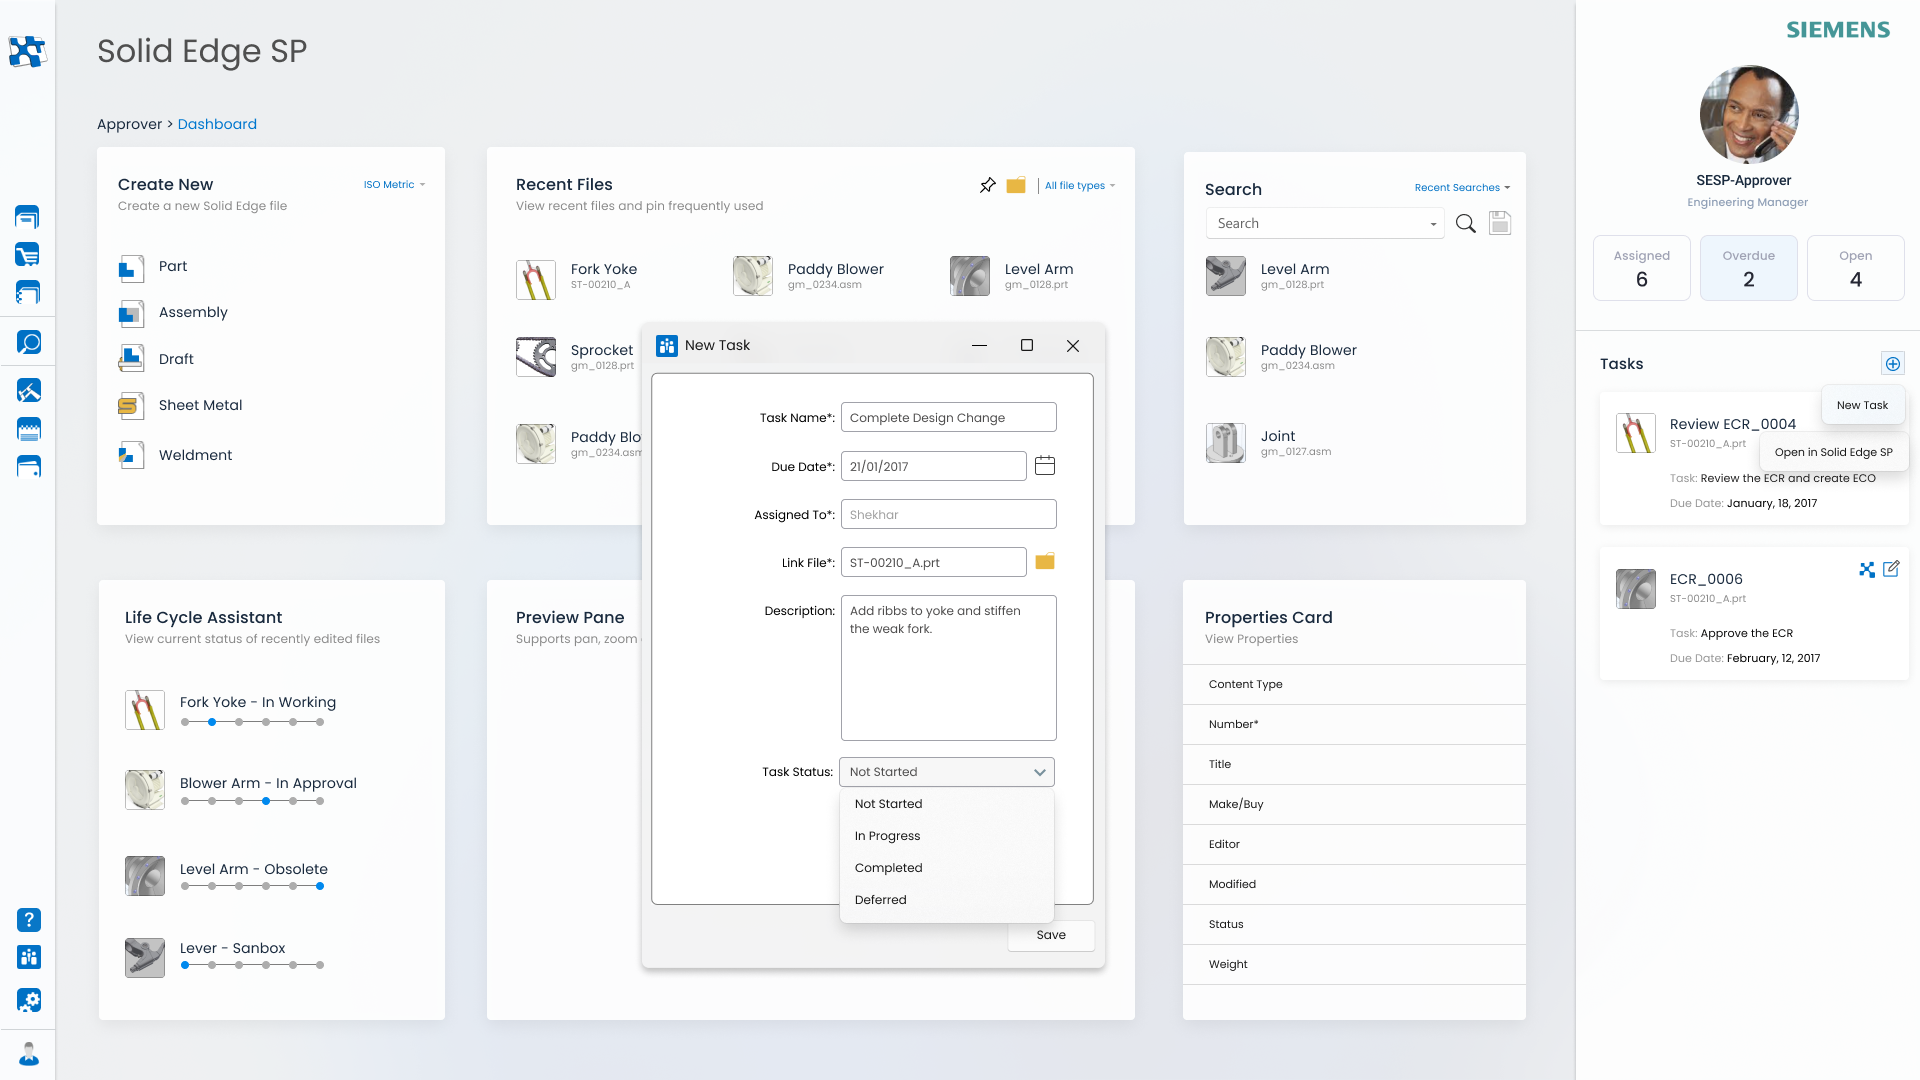Select the Content Type property row
Screen dimensions: 1920x1080
click(1354, 684)
